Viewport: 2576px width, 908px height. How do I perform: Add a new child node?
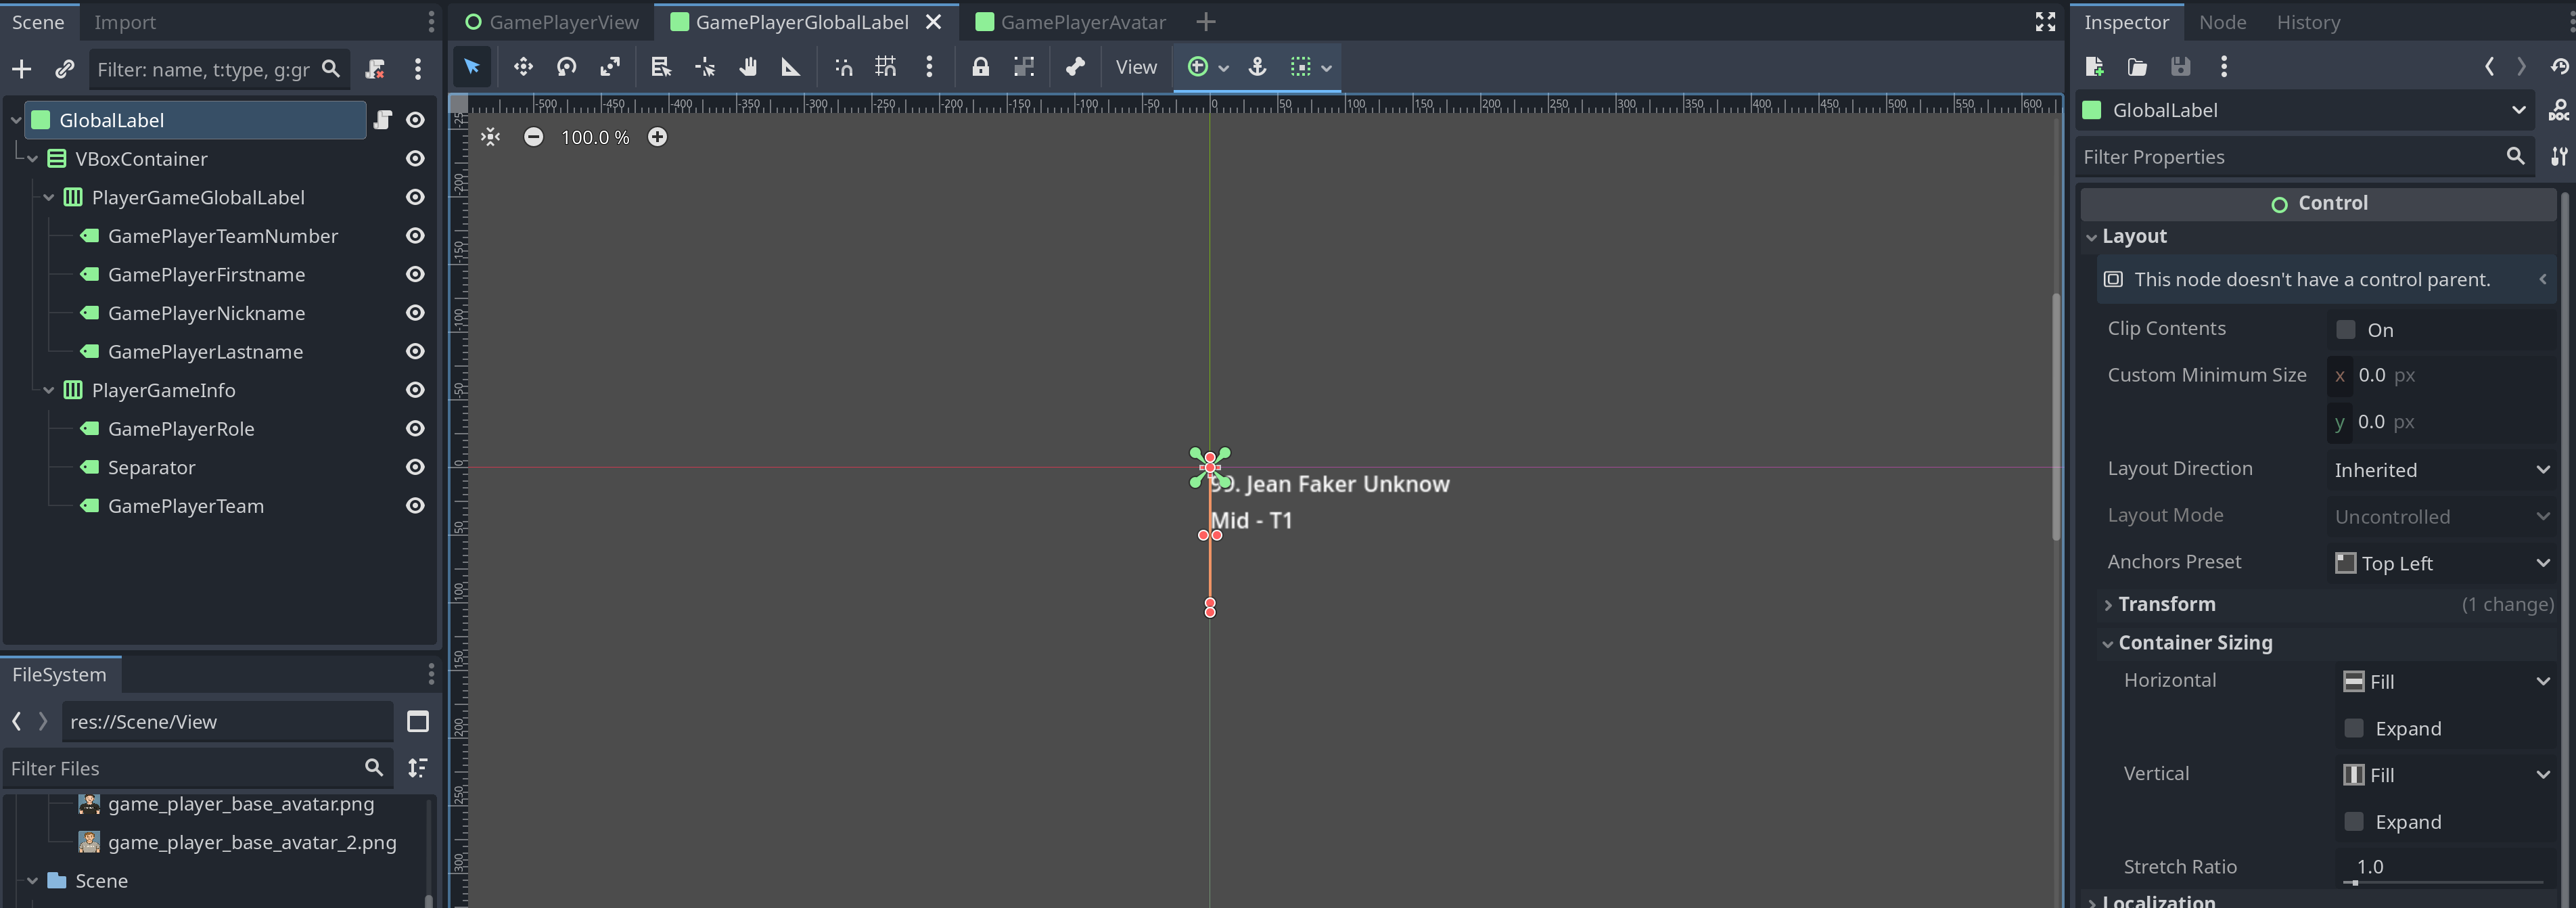[x=21, y=69]
